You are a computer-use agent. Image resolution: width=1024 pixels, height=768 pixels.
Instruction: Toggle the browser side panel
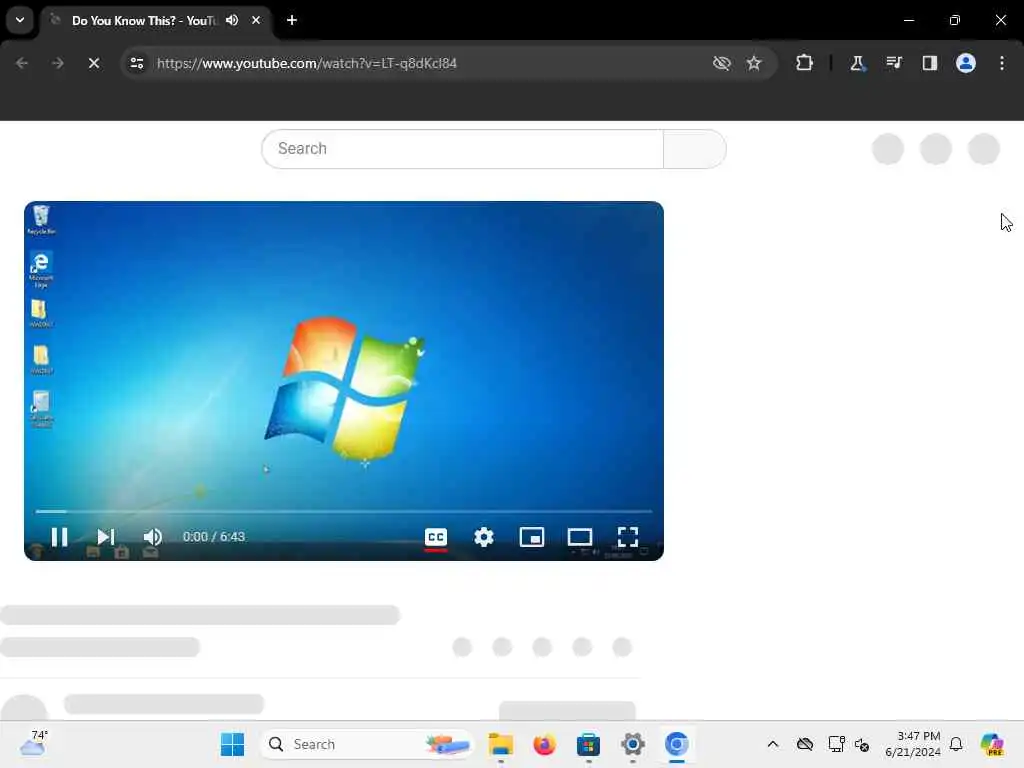click(930, 63)
